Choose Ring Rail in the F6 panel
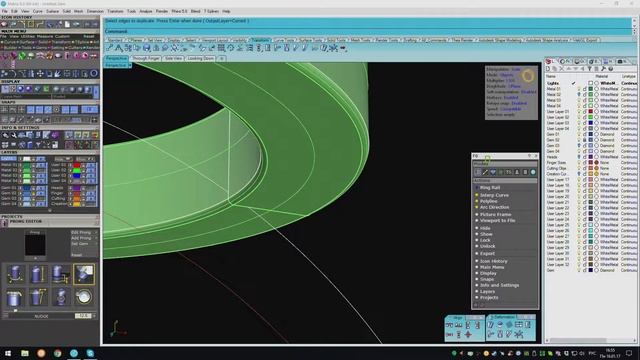 click(x=490, y=188)
